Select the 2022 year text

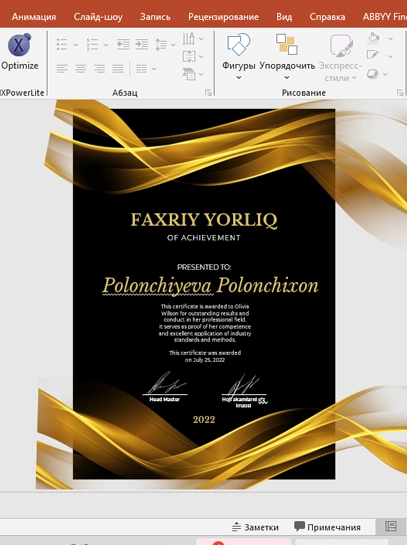tap(204, 420)
